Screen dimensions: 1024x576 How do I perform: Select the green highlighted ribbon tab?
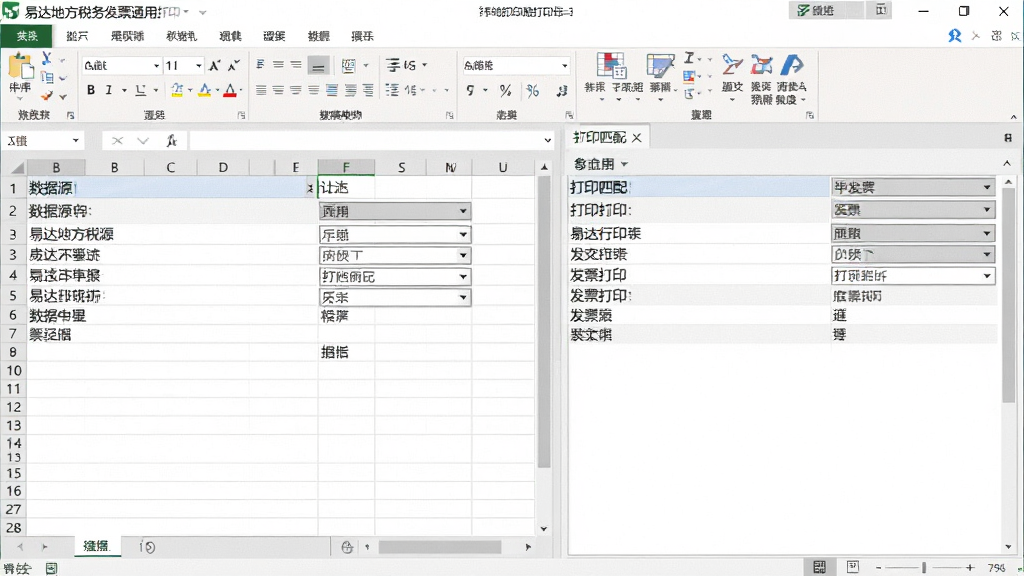click(x=27, y=36)
